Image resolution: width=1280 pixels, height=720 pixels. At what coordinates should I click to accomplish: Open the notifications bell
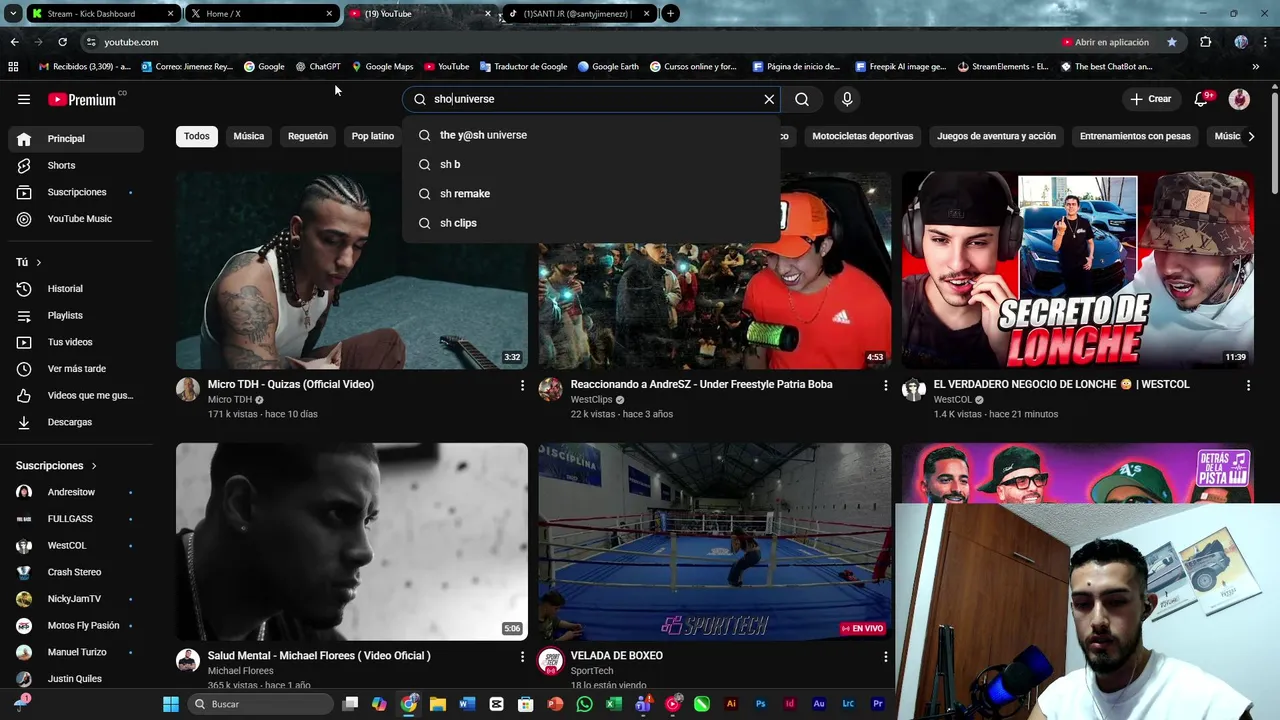(1201, 99)
